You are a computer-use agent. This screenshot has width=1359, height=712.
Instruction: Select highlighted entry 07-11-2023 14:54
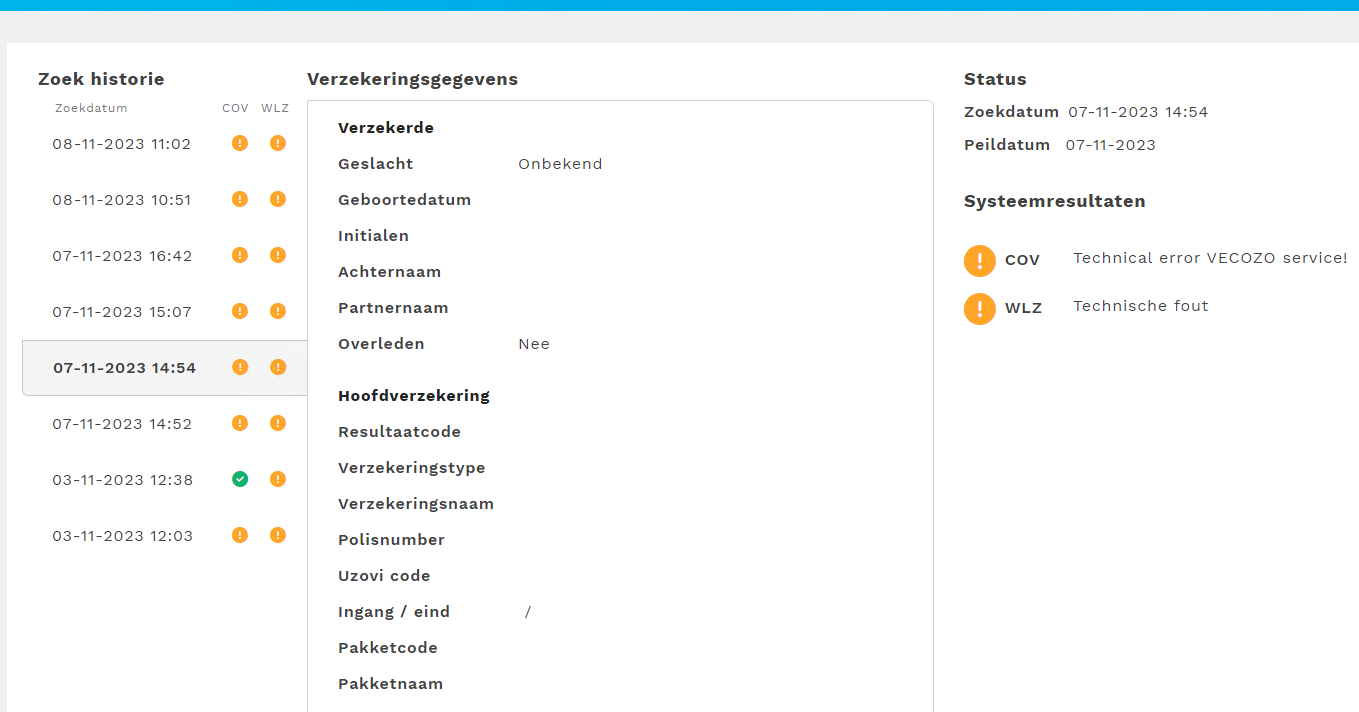tap(124, 368)
